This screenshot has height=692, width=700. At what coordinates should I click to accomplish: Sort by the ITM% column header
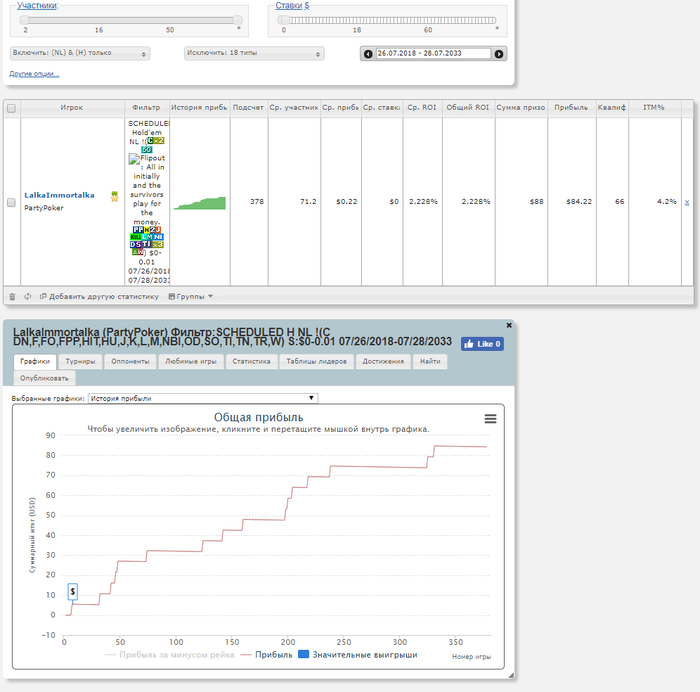pos(654,108)
